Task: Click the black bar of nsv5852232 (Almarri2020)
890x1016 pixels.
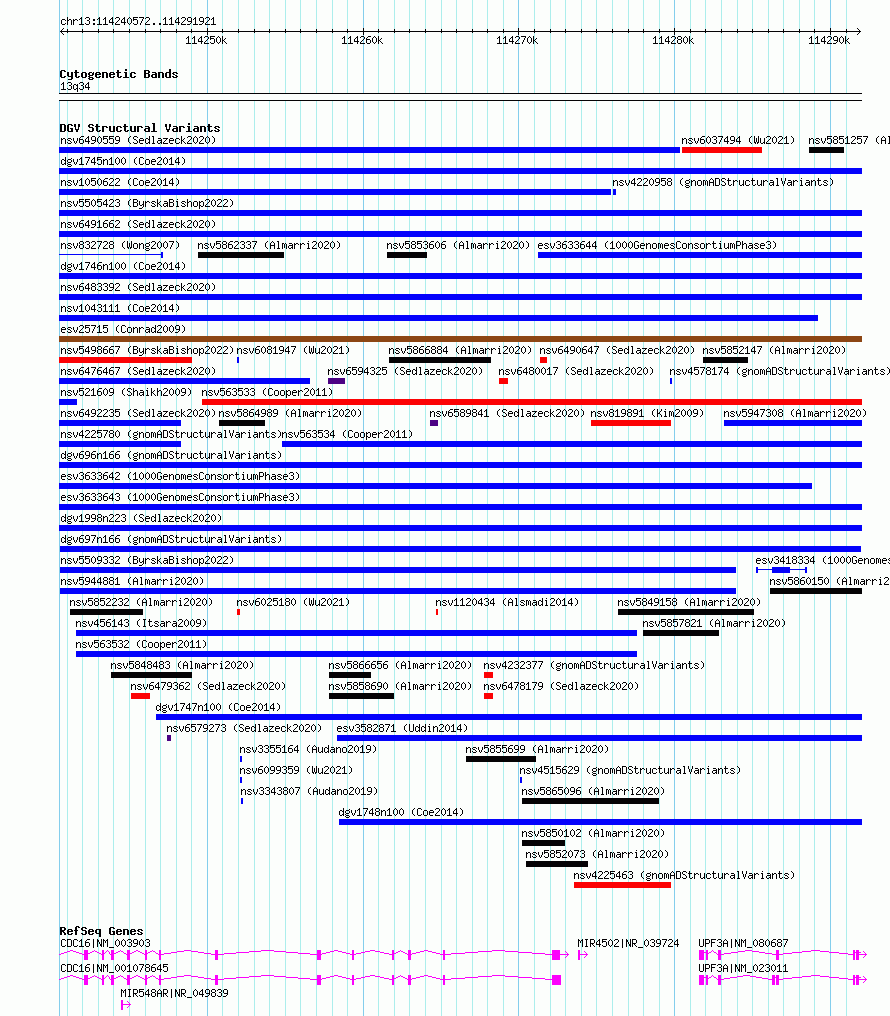Action: tap(106, 612)
